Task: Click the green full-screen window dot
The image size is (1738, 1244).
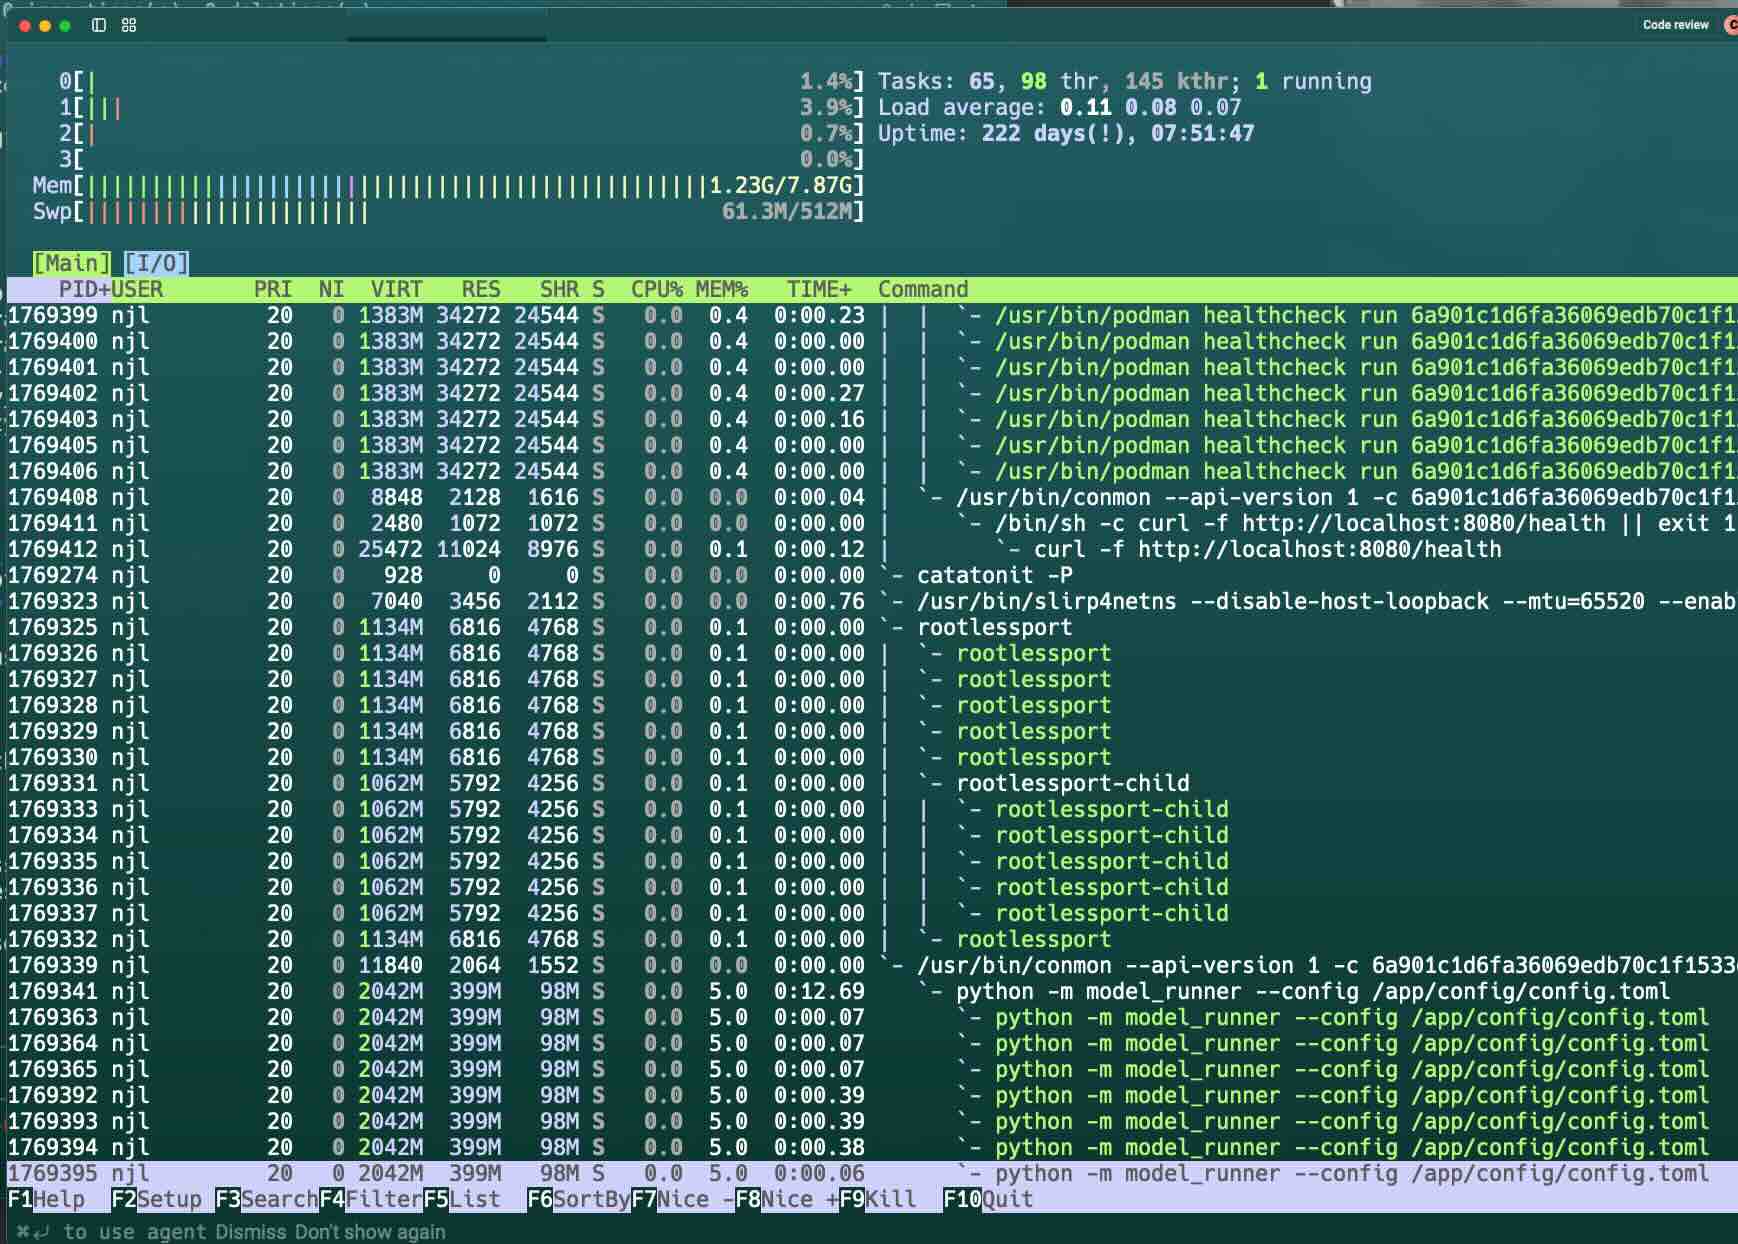Action: pyautogui.click(x=65, y=26)
